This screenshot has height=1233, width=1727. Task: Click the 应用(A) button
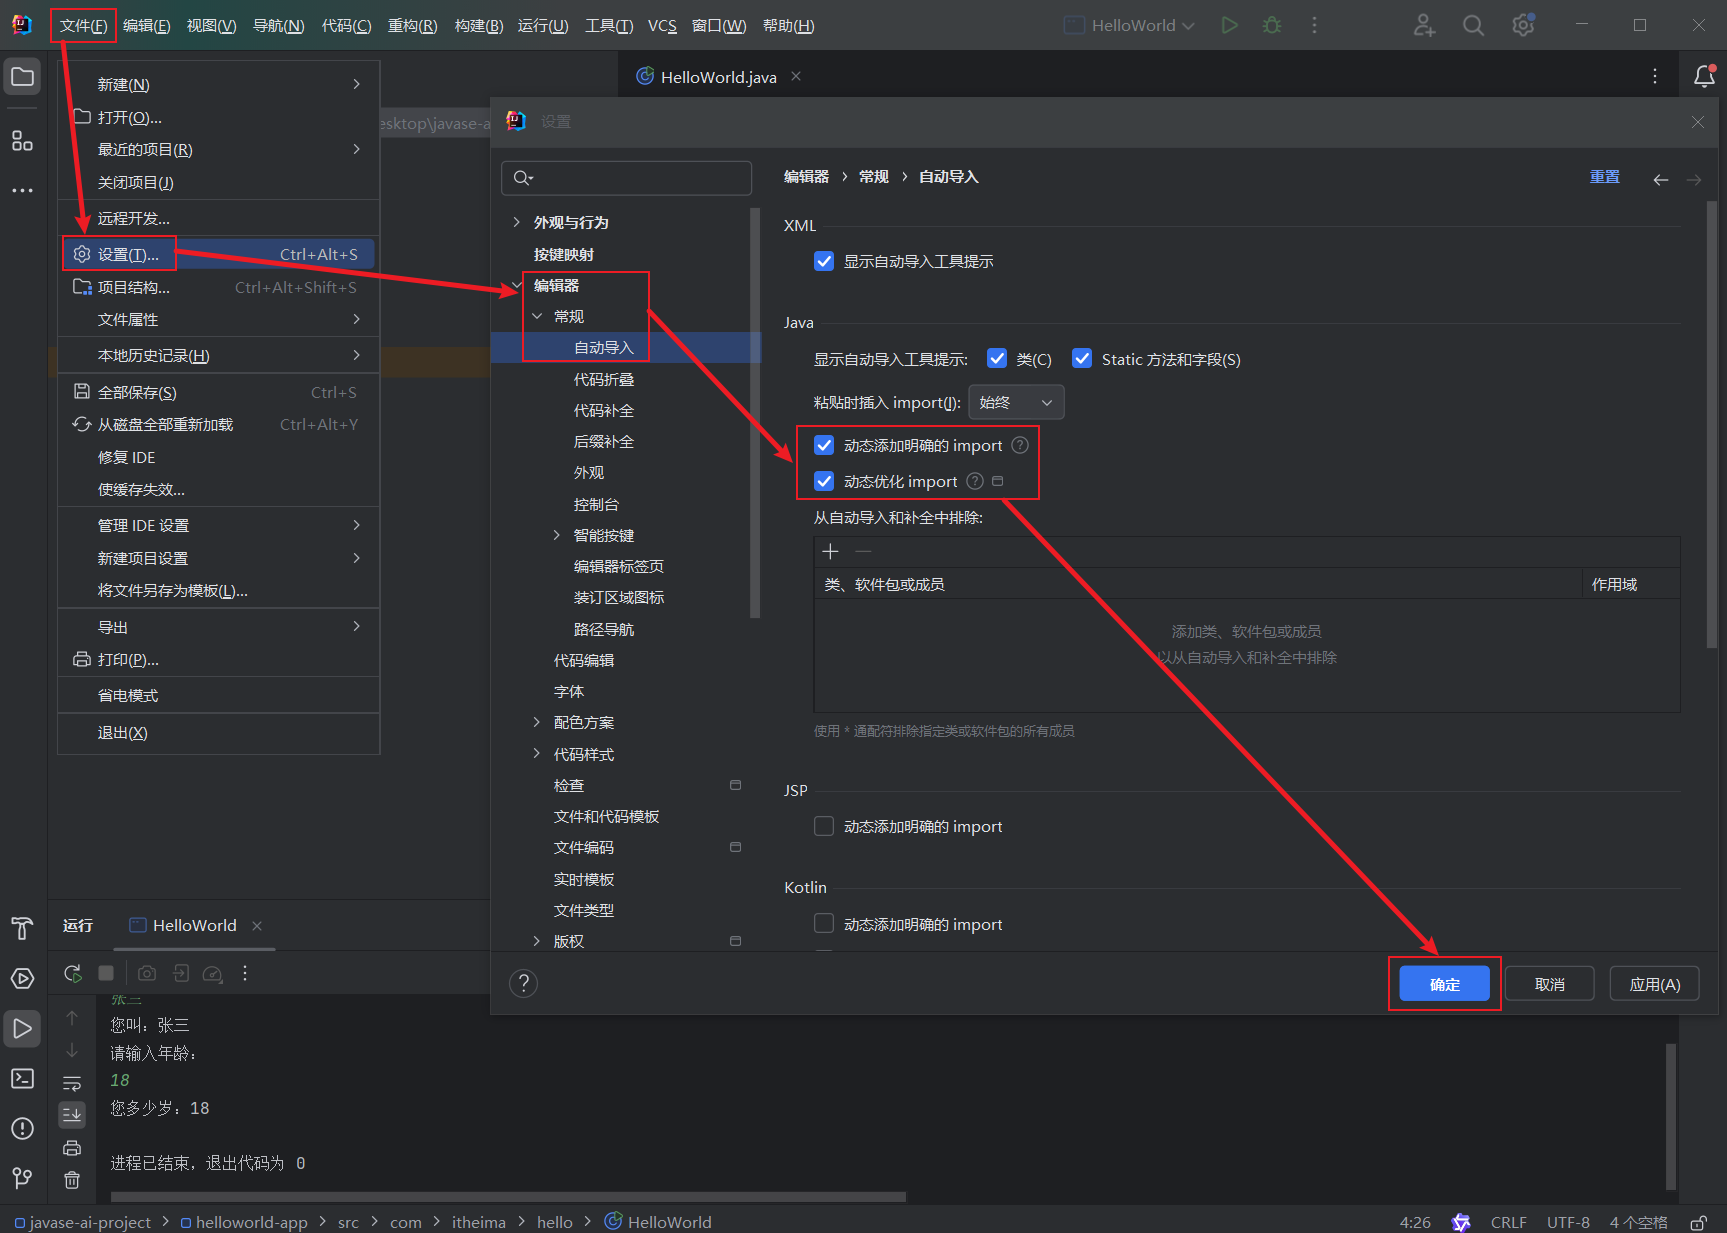[1654, 984]
